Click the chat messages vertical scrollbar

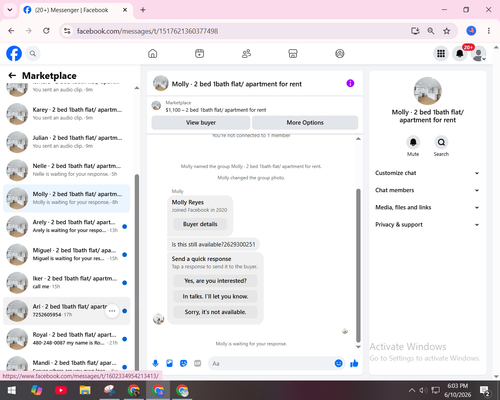358,265
